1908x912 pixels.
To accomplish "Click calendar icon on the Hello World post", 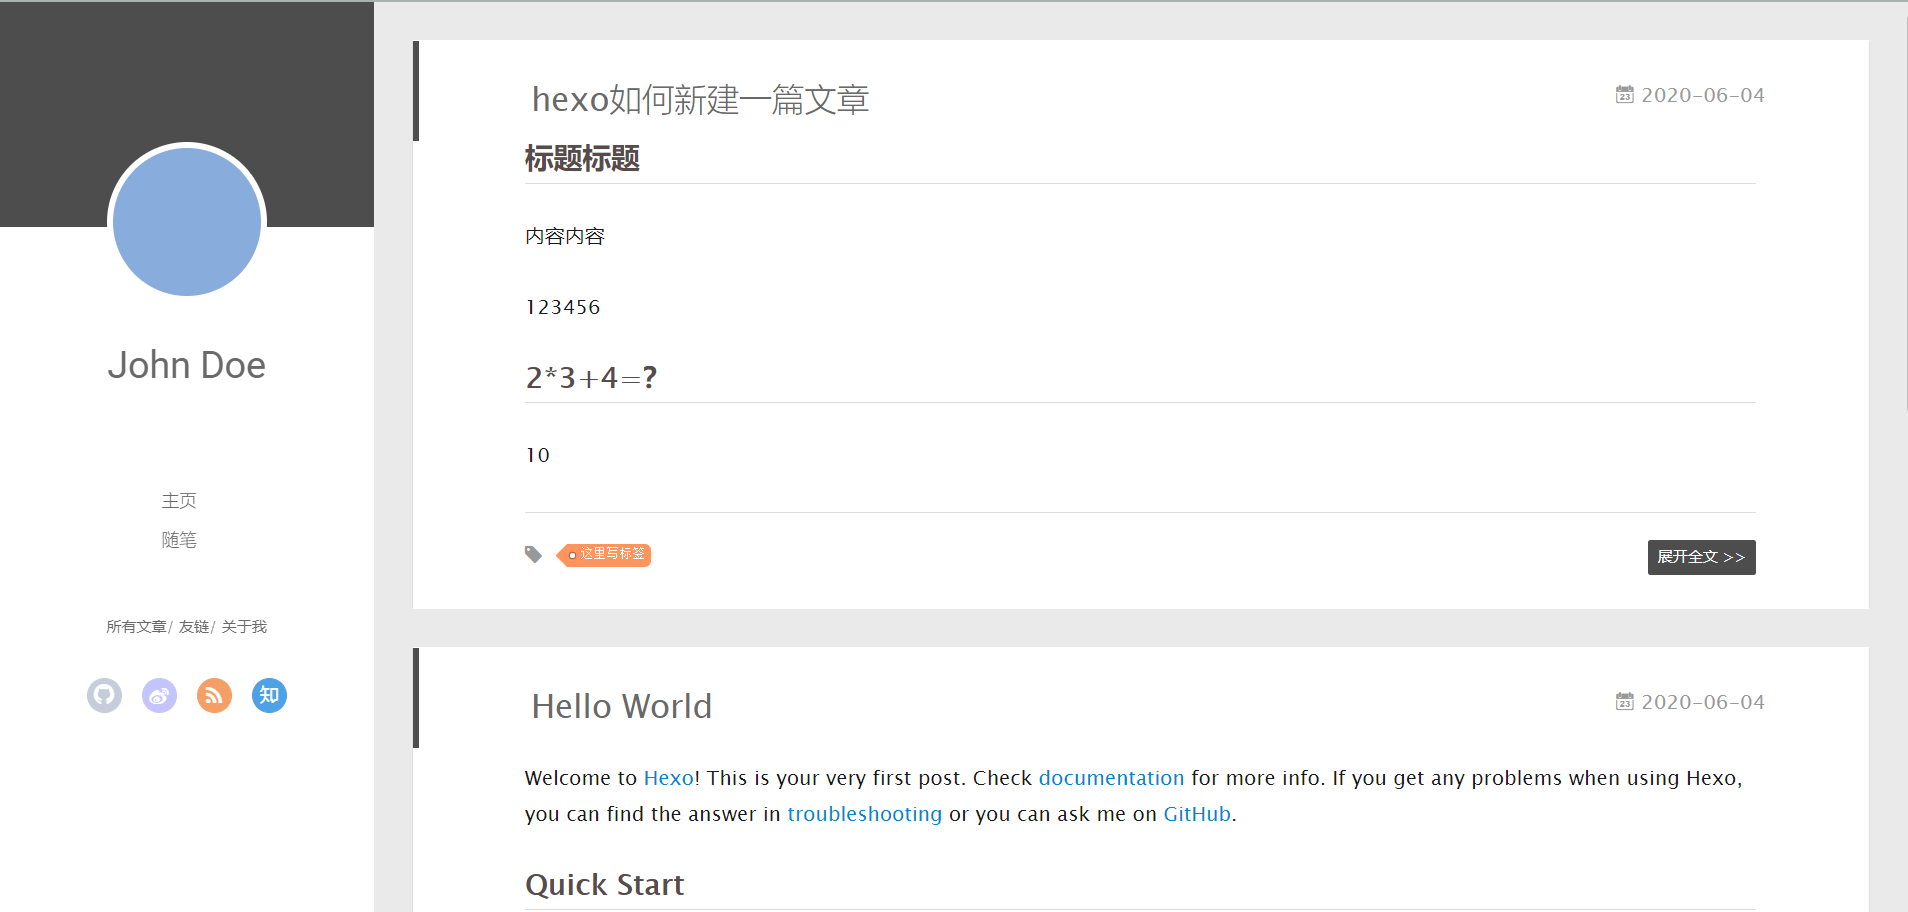I will coord(1625,702).
